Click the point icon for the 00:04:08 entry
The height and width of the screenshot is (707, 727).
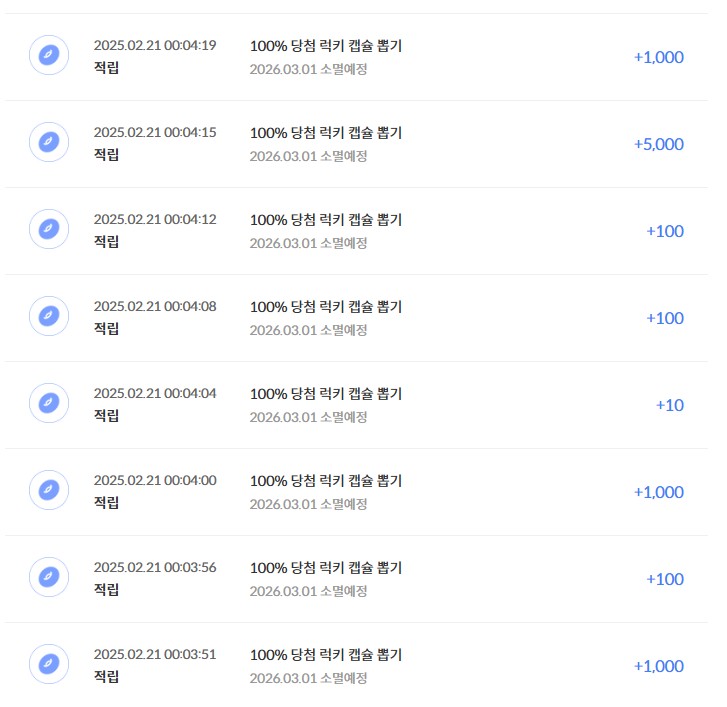[x=49, y=316]
